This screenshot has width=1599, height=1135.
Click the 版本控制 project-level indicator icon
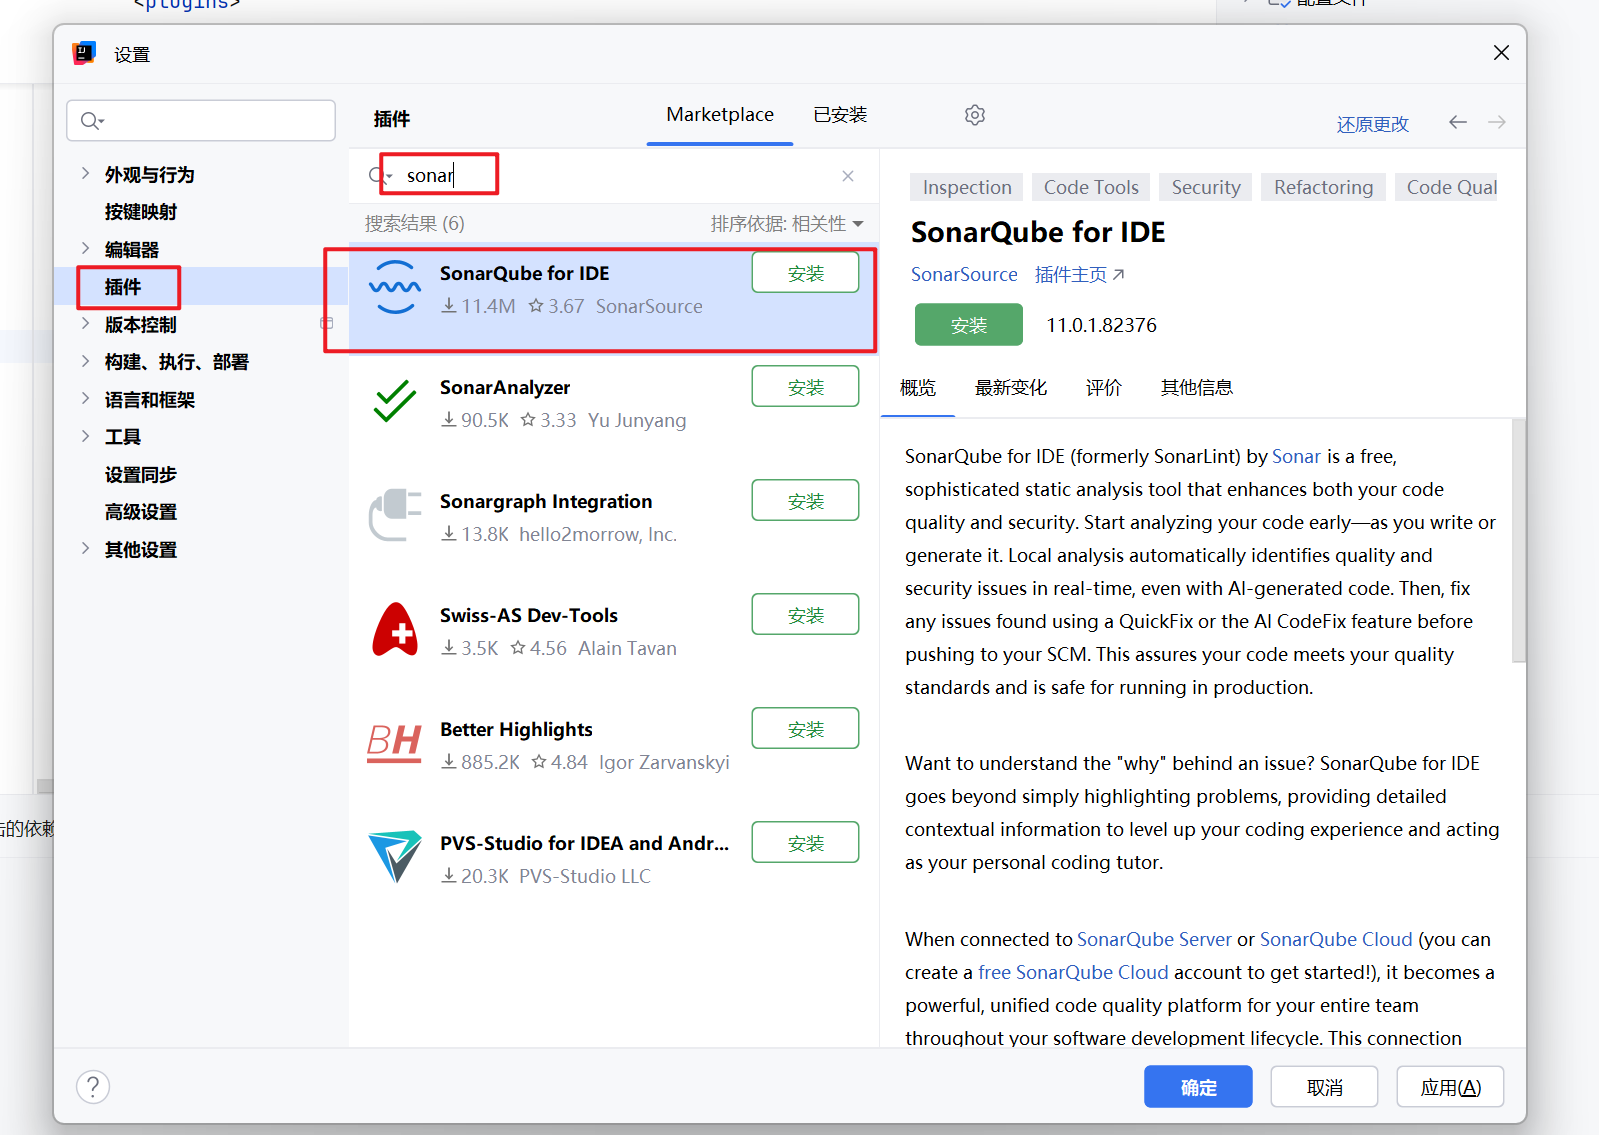[x=326, y=323]
